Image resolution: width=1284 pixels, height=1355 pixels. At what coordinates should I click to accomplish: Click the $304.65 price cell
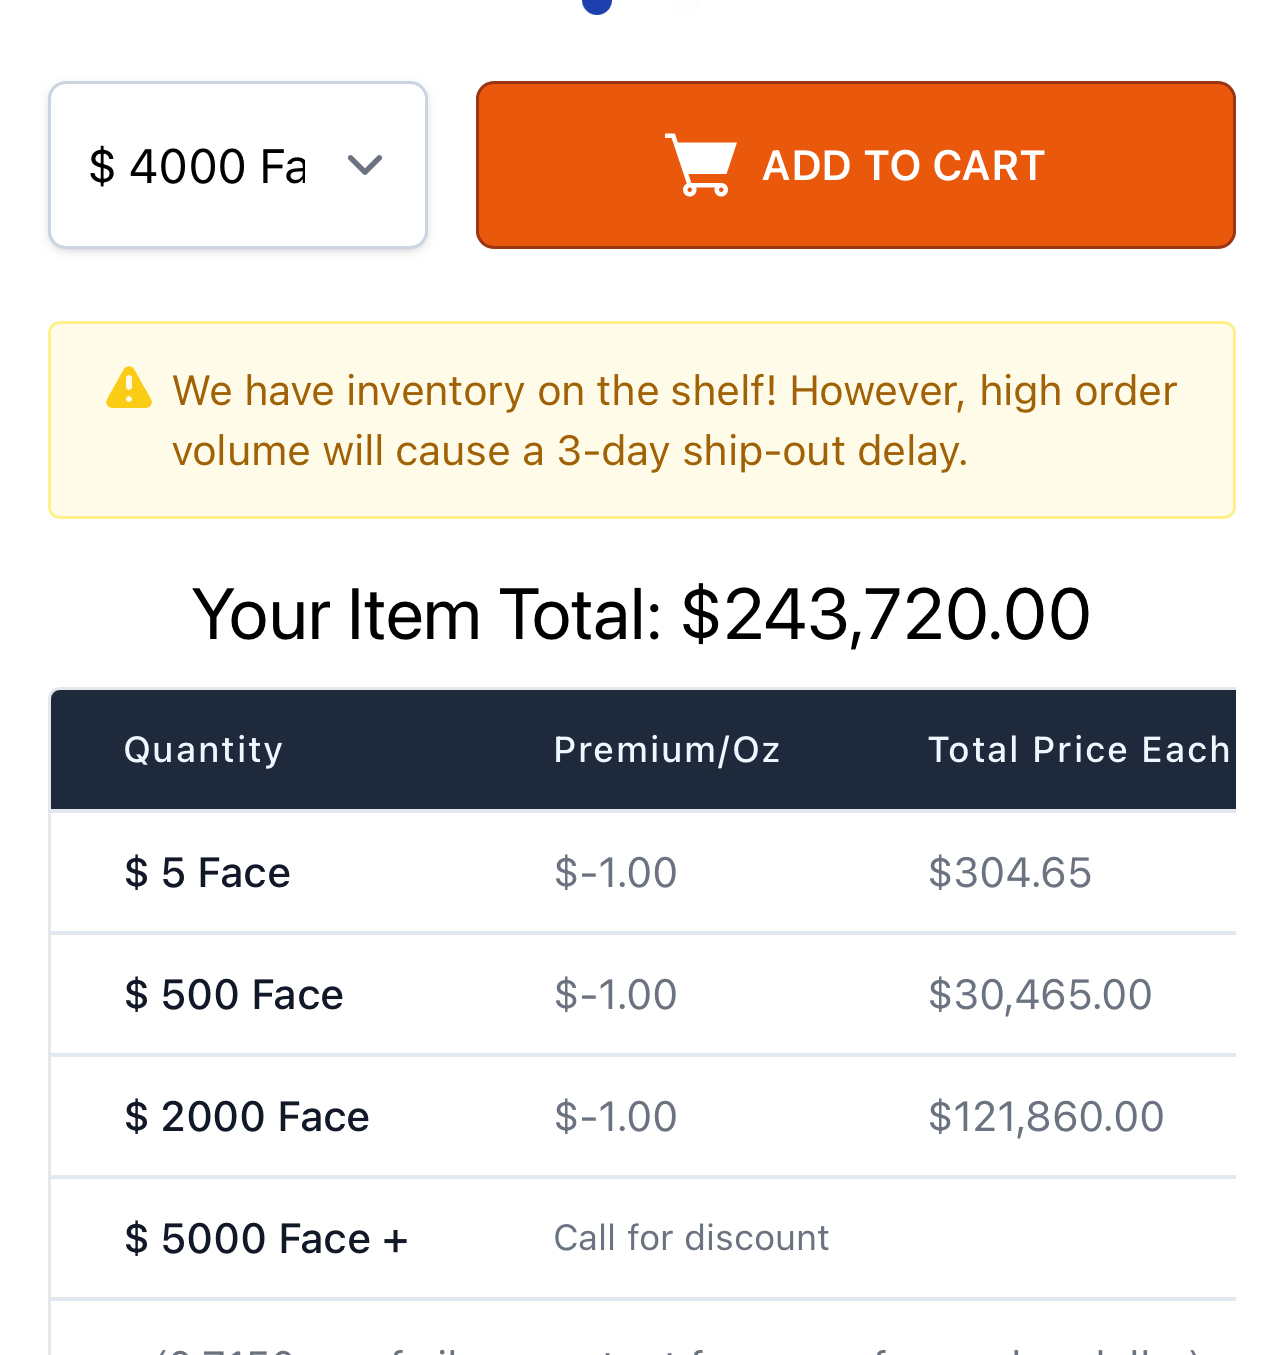[1009, 873]
